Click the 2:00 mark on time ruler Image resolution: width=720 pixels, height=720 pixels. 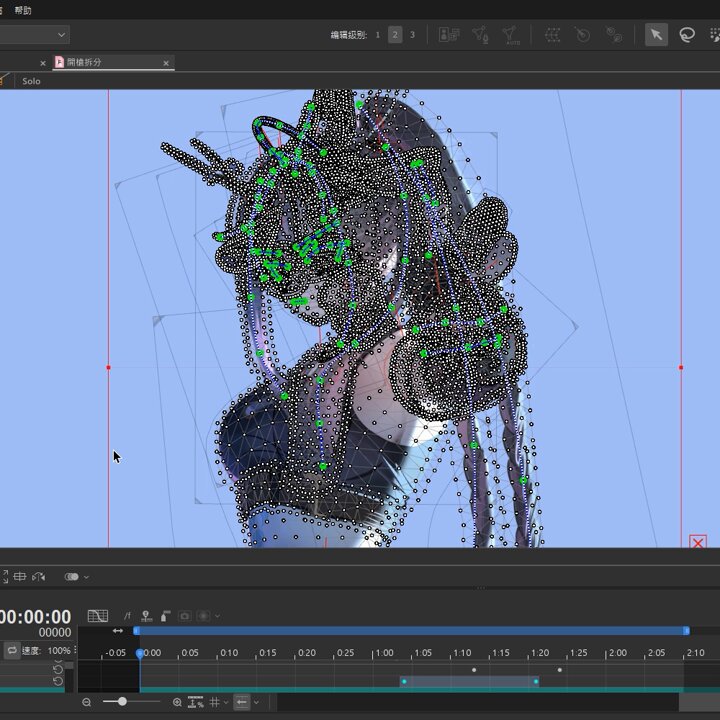point(618,653)
